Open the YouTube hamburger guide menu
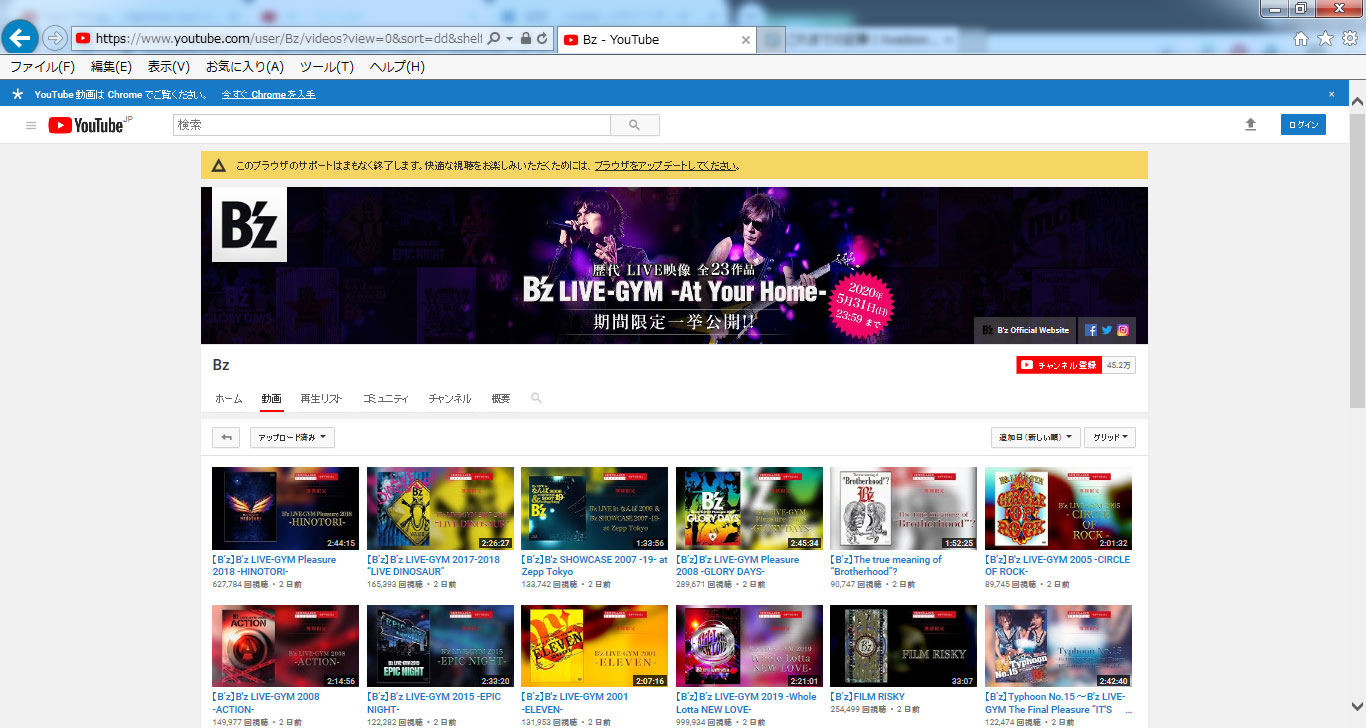The height and width of the screenshot is (728, 1366). pos(31,125)
